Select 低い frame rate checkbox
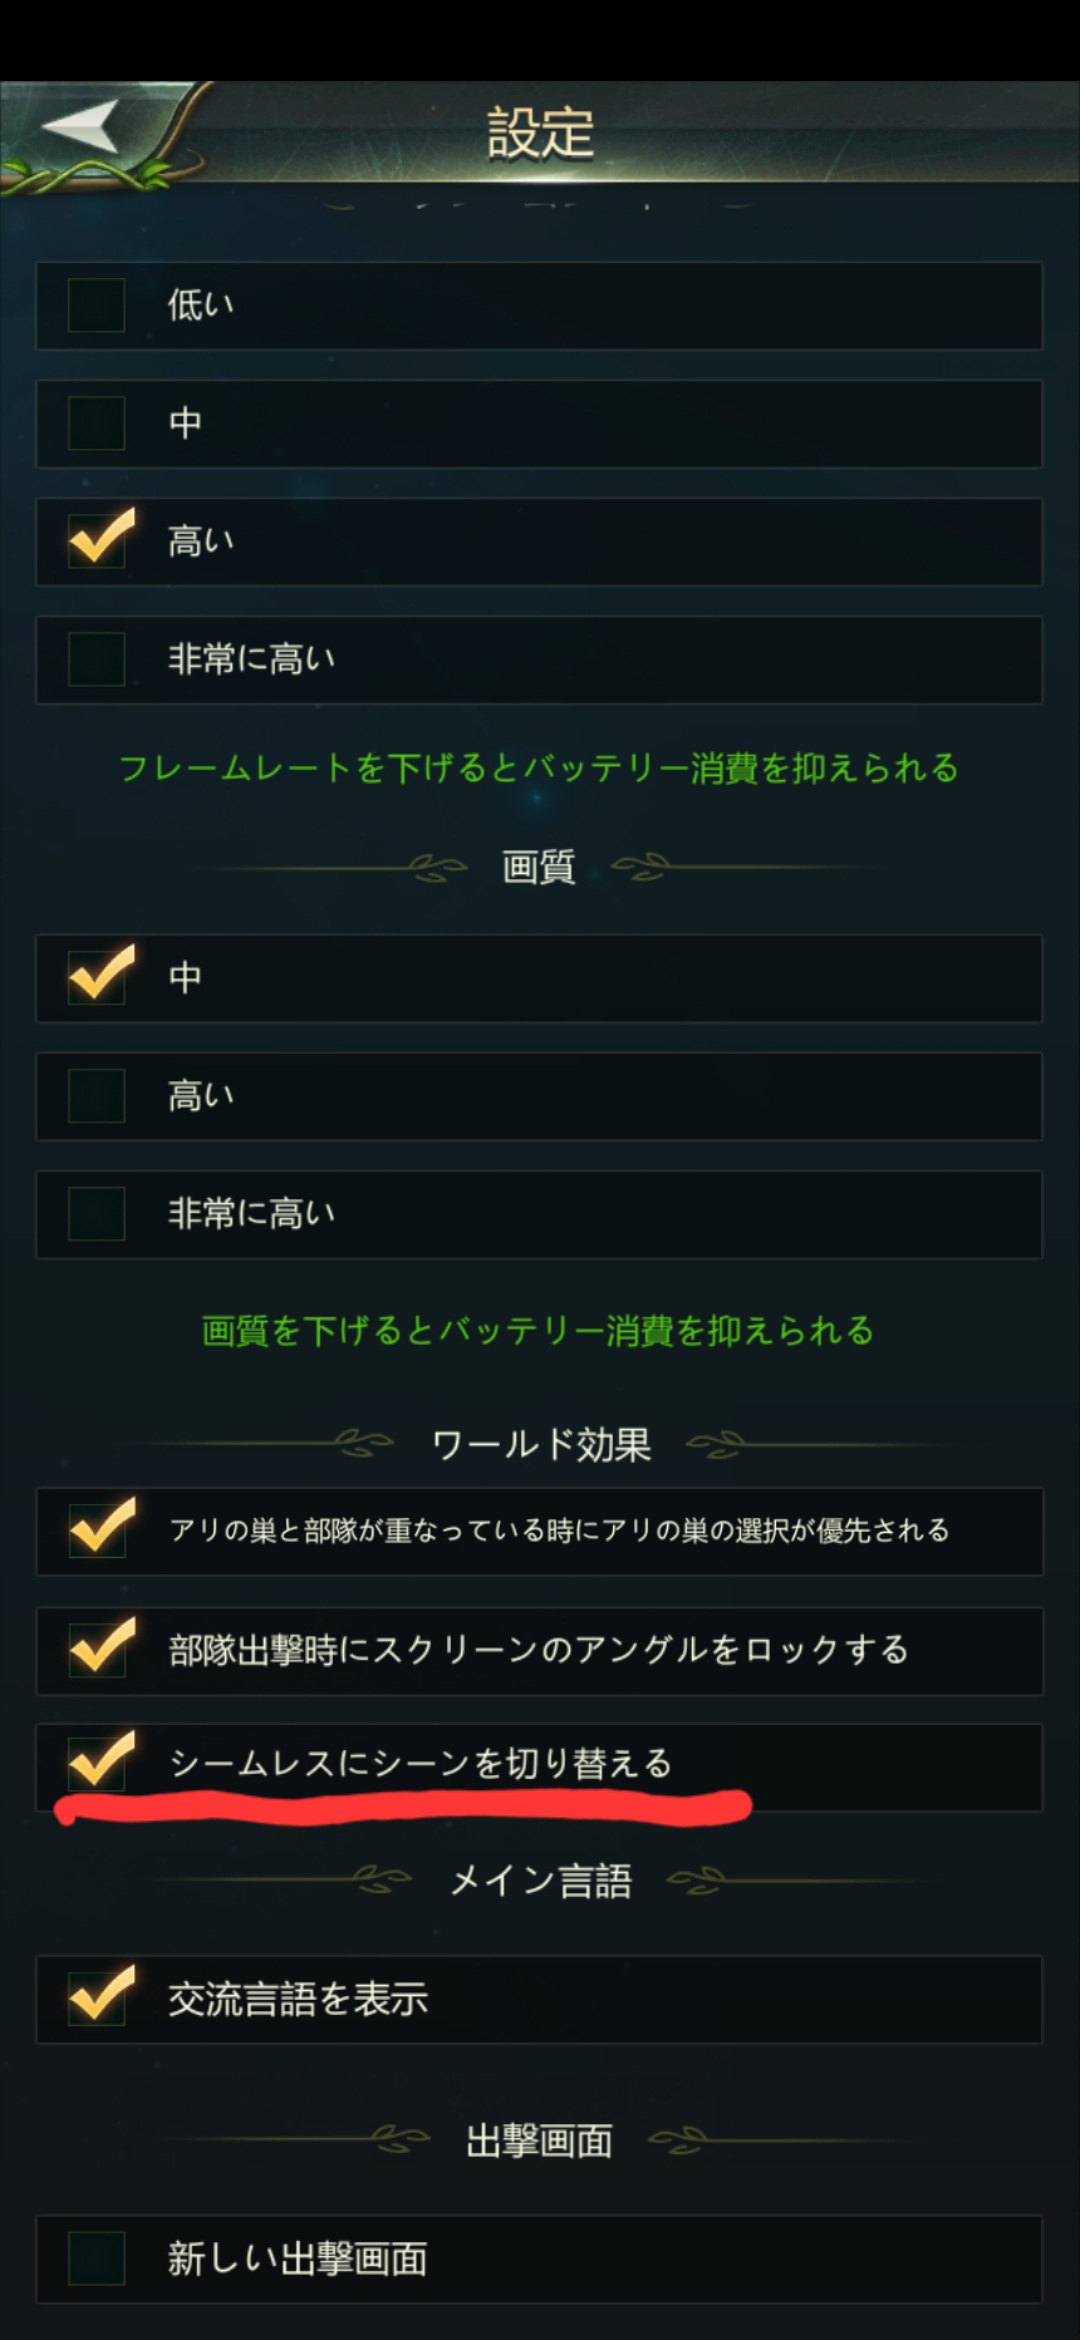The height and width of the screenshot is (2340, 1080). (x=96, y=305)
